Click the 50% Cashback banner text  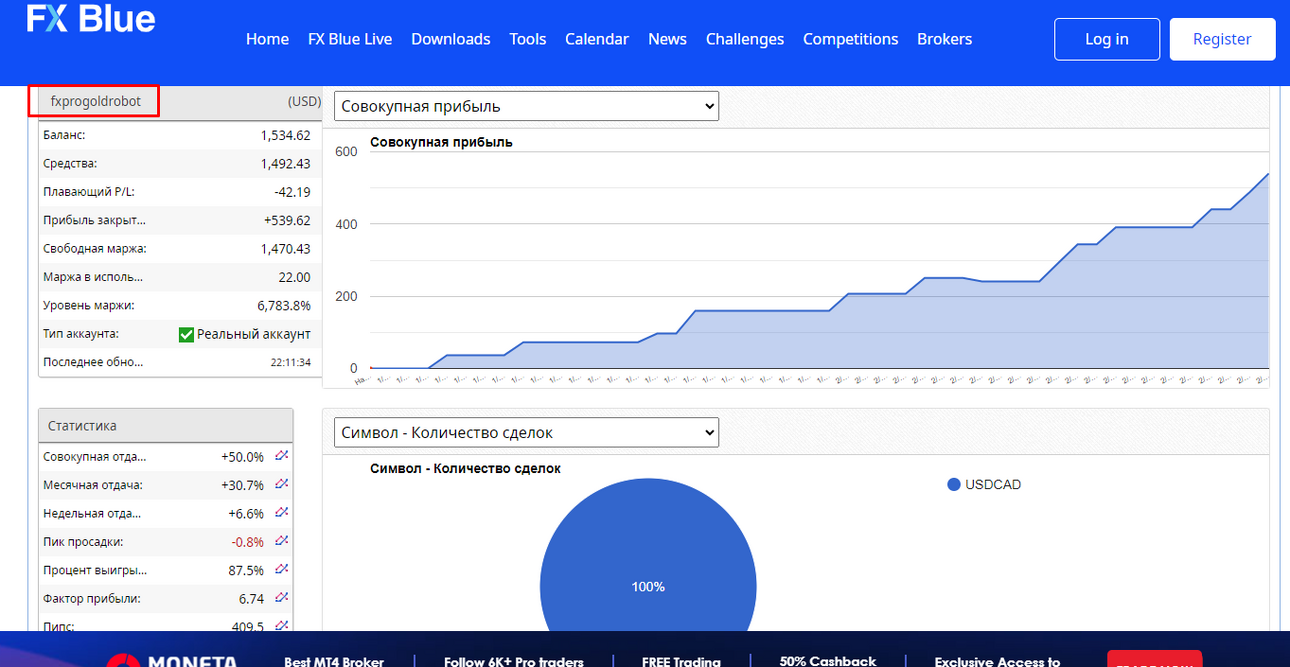(828, 661)
